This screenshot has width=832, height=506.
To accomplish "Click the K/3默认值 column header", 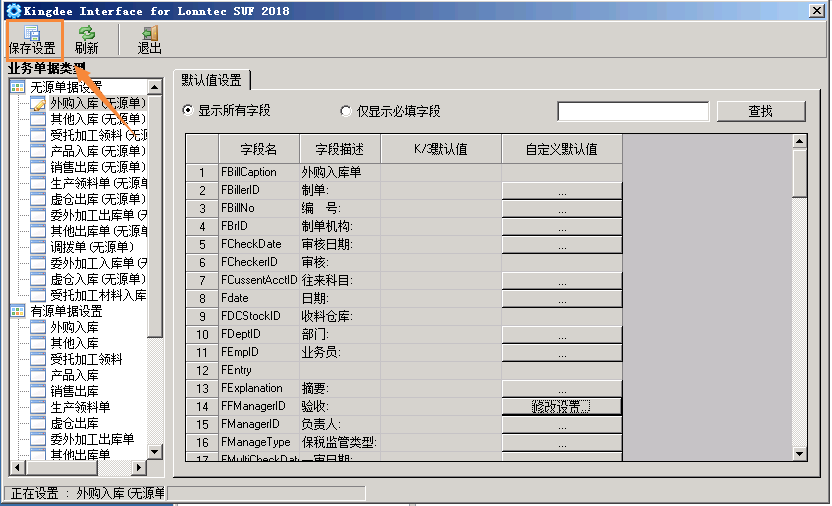I will (x=441, y=149).
